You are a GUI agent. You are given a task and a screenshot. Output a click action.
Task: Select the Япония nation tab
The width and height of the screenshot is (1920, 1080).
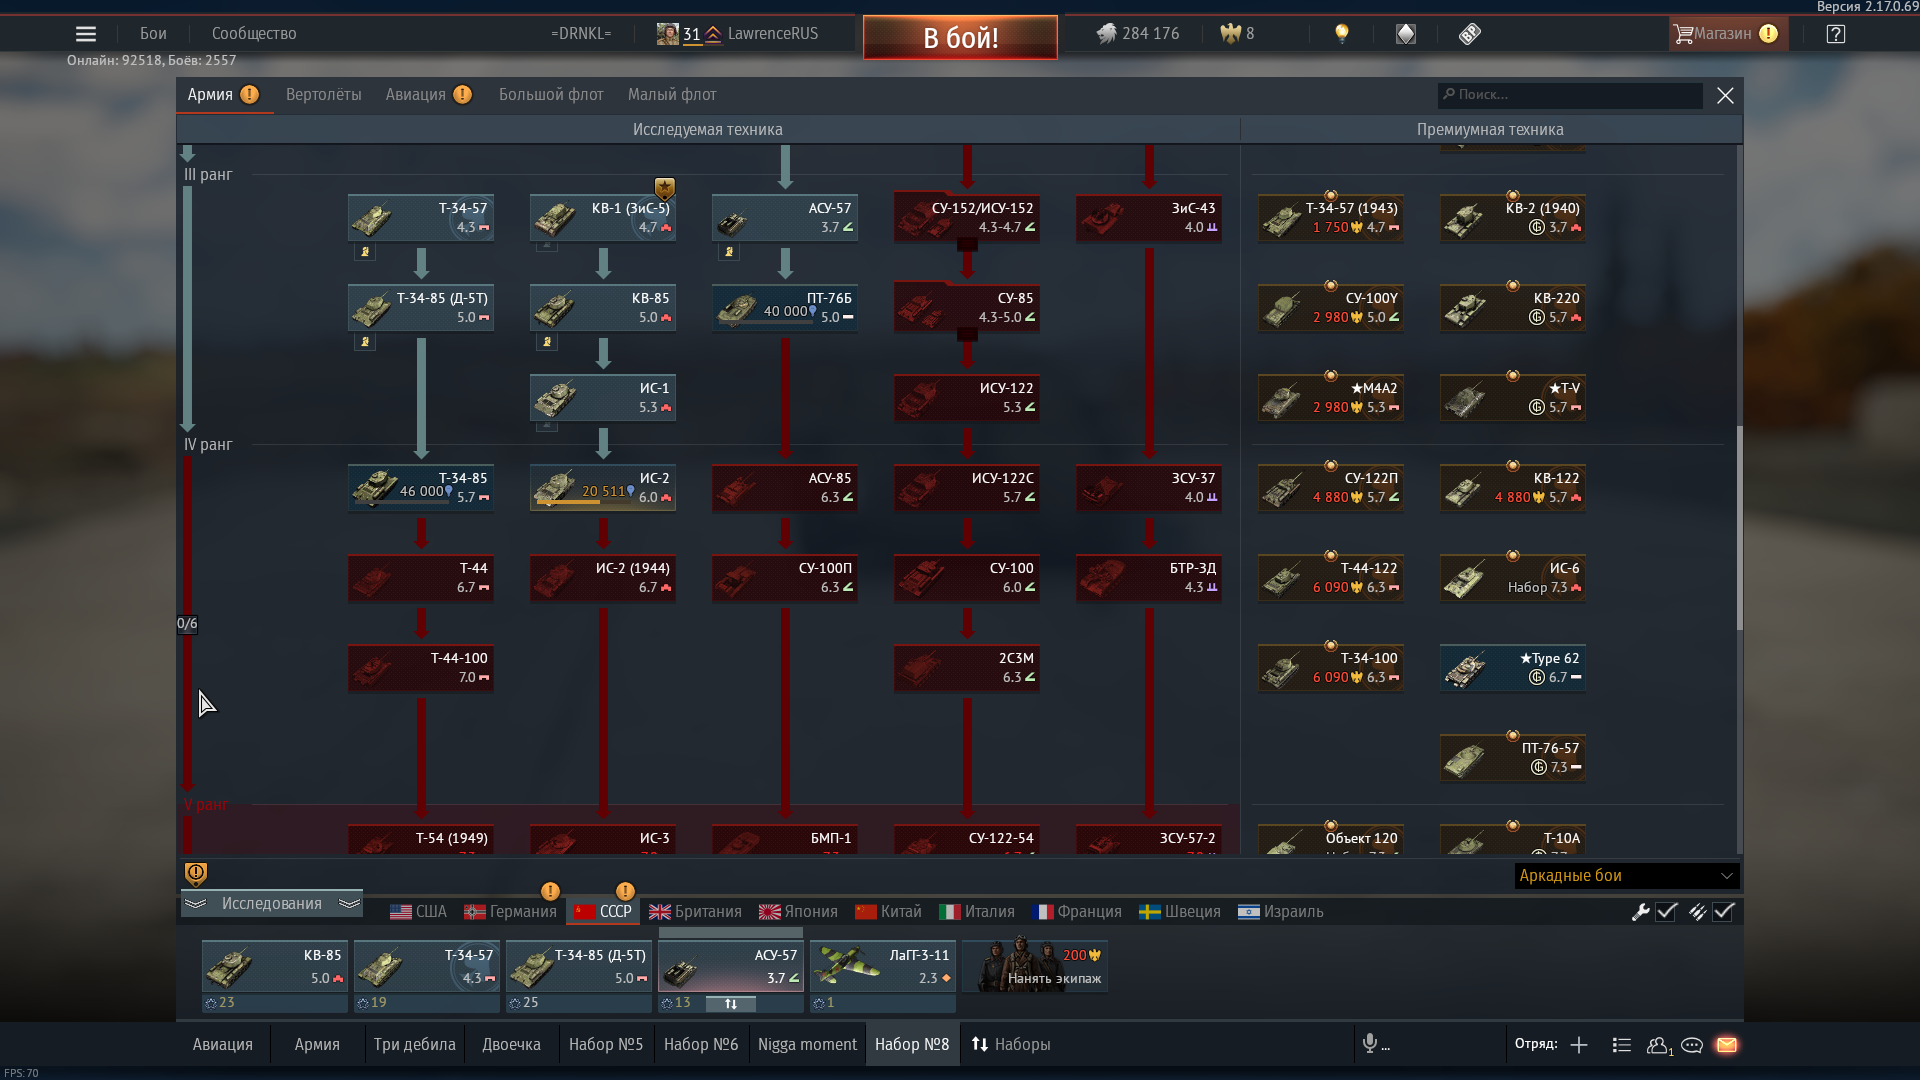(x=798, y=912)
